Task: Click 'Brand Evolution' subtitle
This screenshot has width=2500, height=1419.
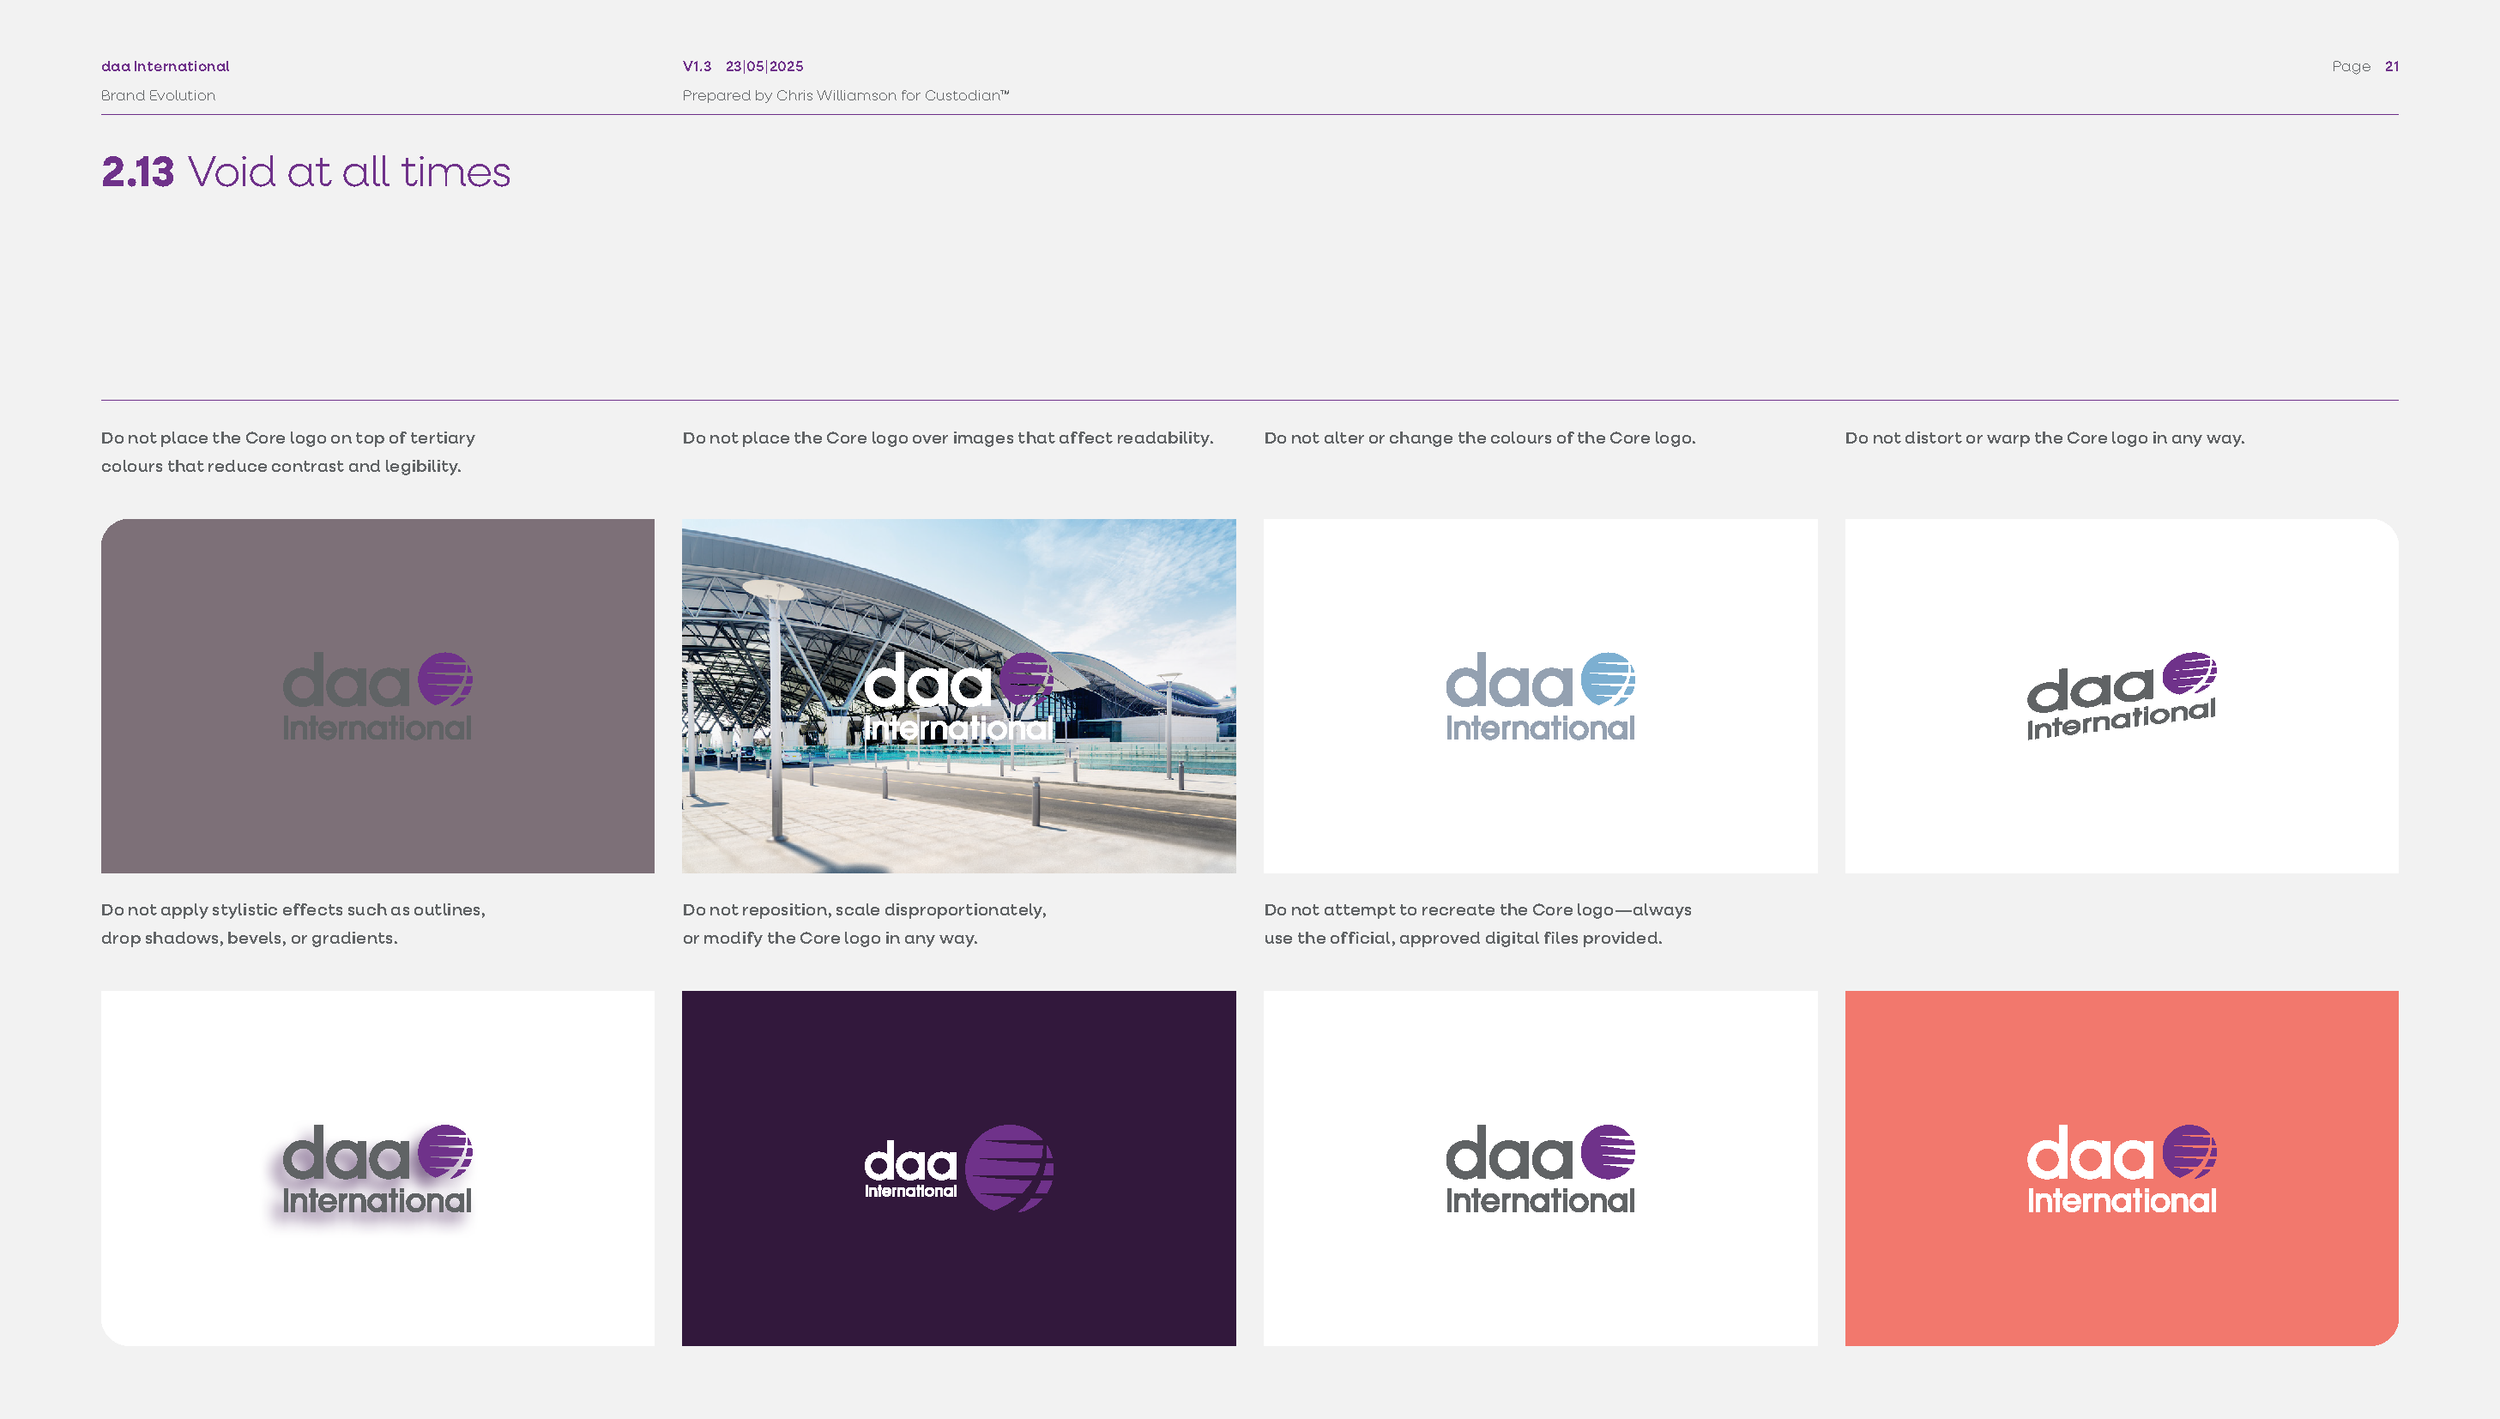Action: tap(158, 95)
